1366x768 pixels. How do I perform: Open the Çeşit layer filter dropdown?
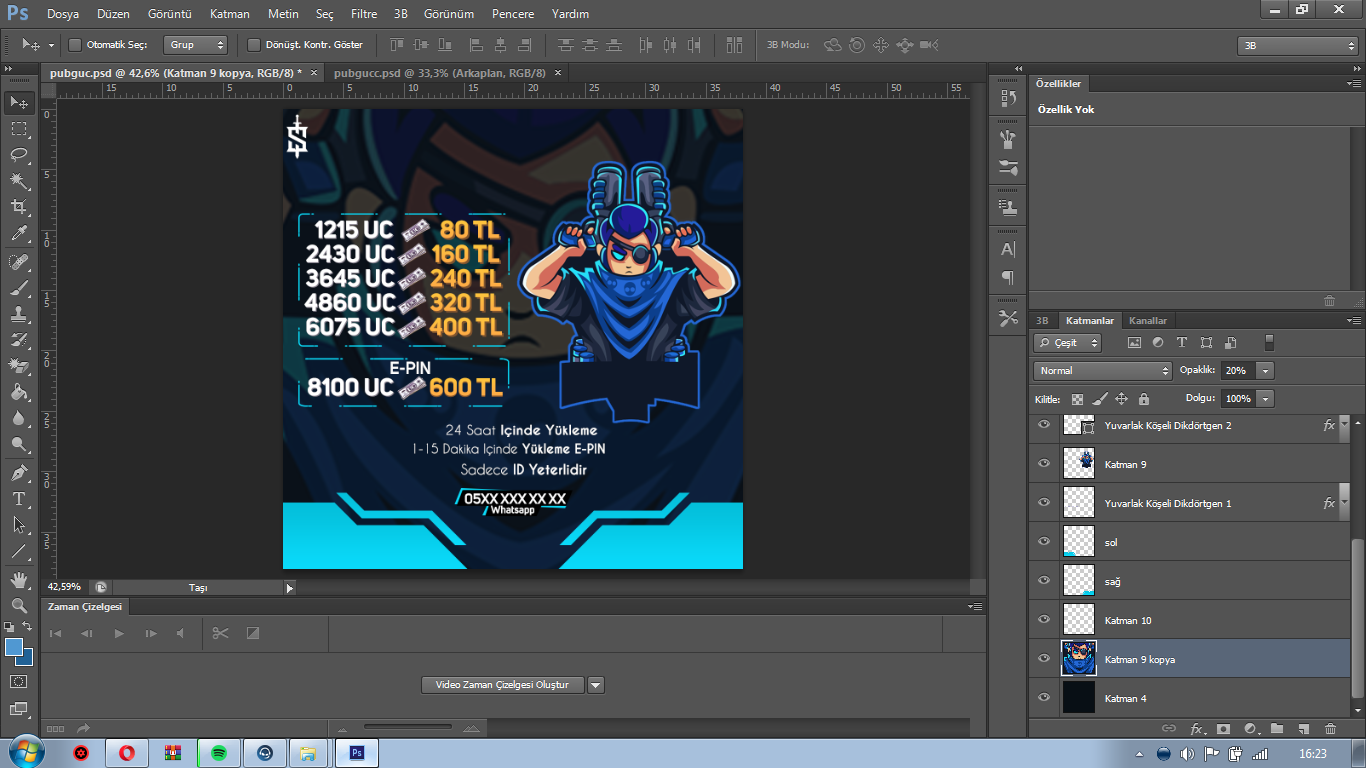pyautogui.click(x=1068, y=343)
